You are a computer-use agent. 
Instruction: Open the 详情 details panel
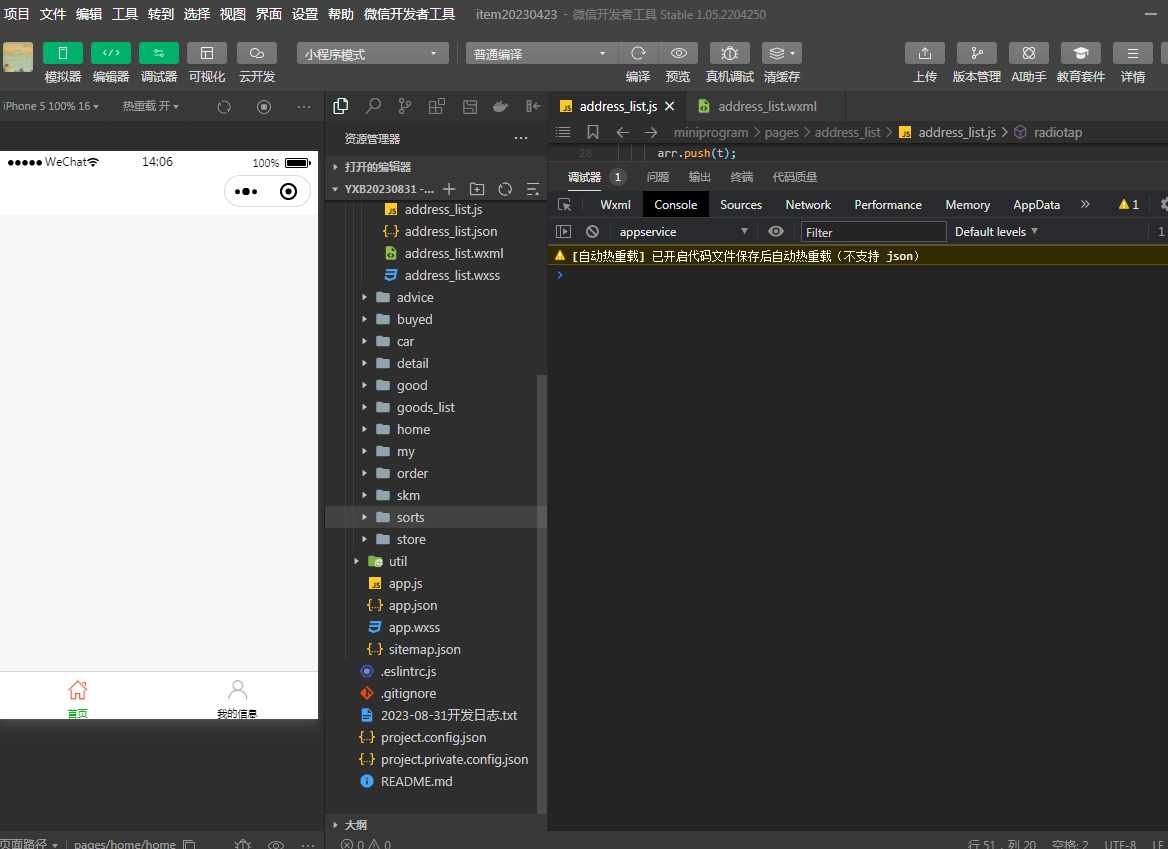pos(1133,54)
